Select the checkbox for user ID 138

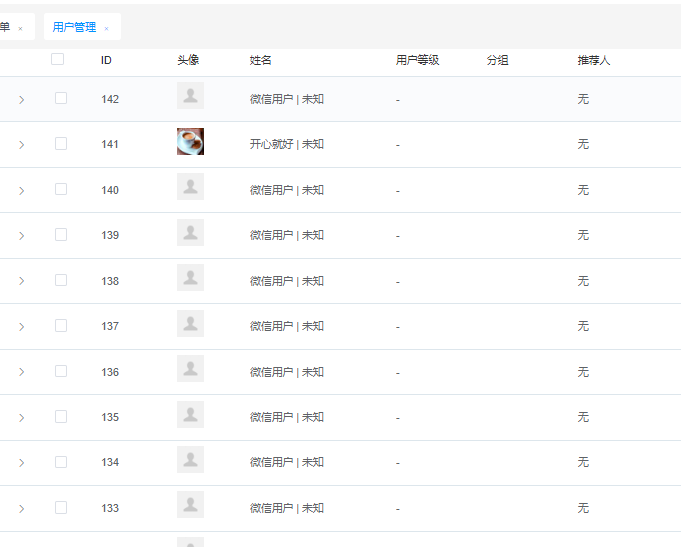click(61, 280)
